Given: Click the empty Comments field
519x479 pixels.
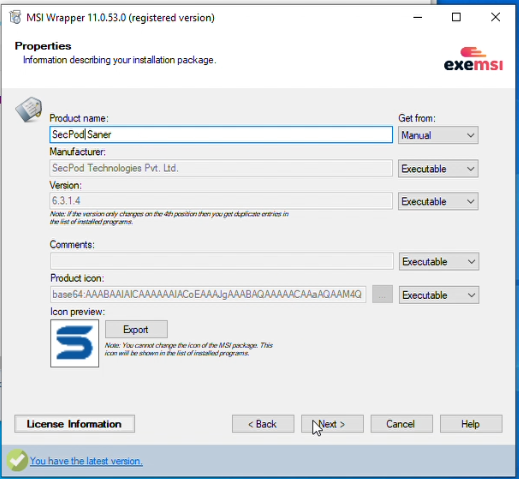Looking at the screenshot, I should coord(222,261).
